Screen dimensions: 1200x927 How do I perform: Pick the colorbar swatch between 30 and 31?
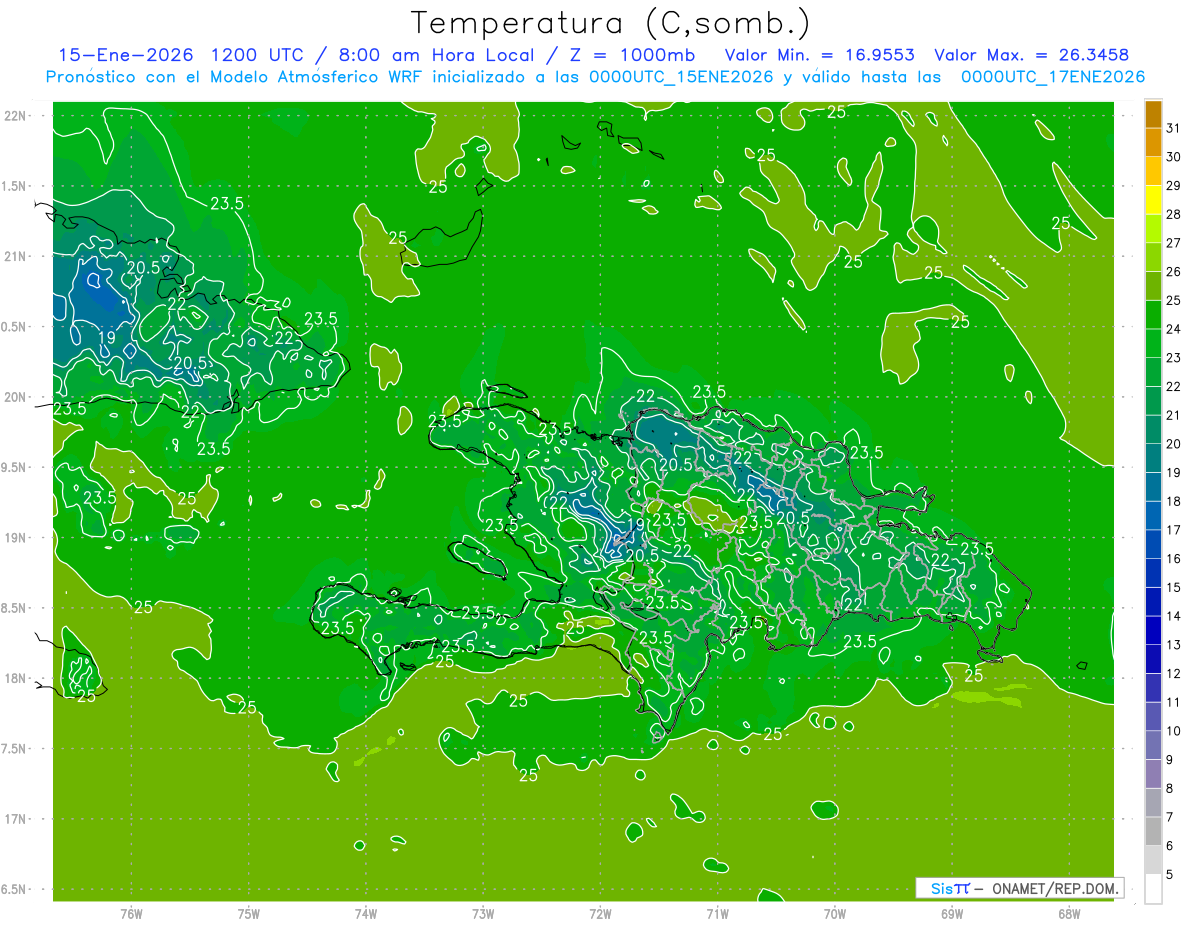(x=1153, y=142)
